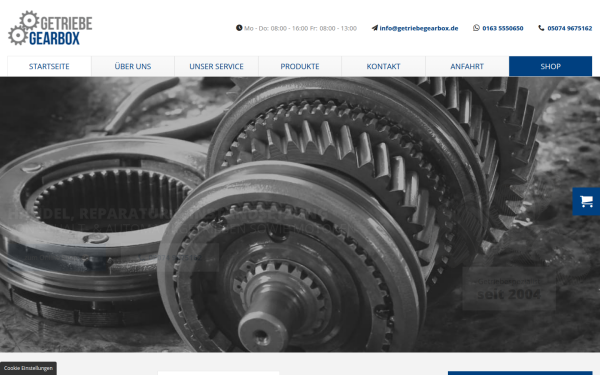
Task: Click the paper plane email icon
Action: pyautogui.click(x=375, y=28)
